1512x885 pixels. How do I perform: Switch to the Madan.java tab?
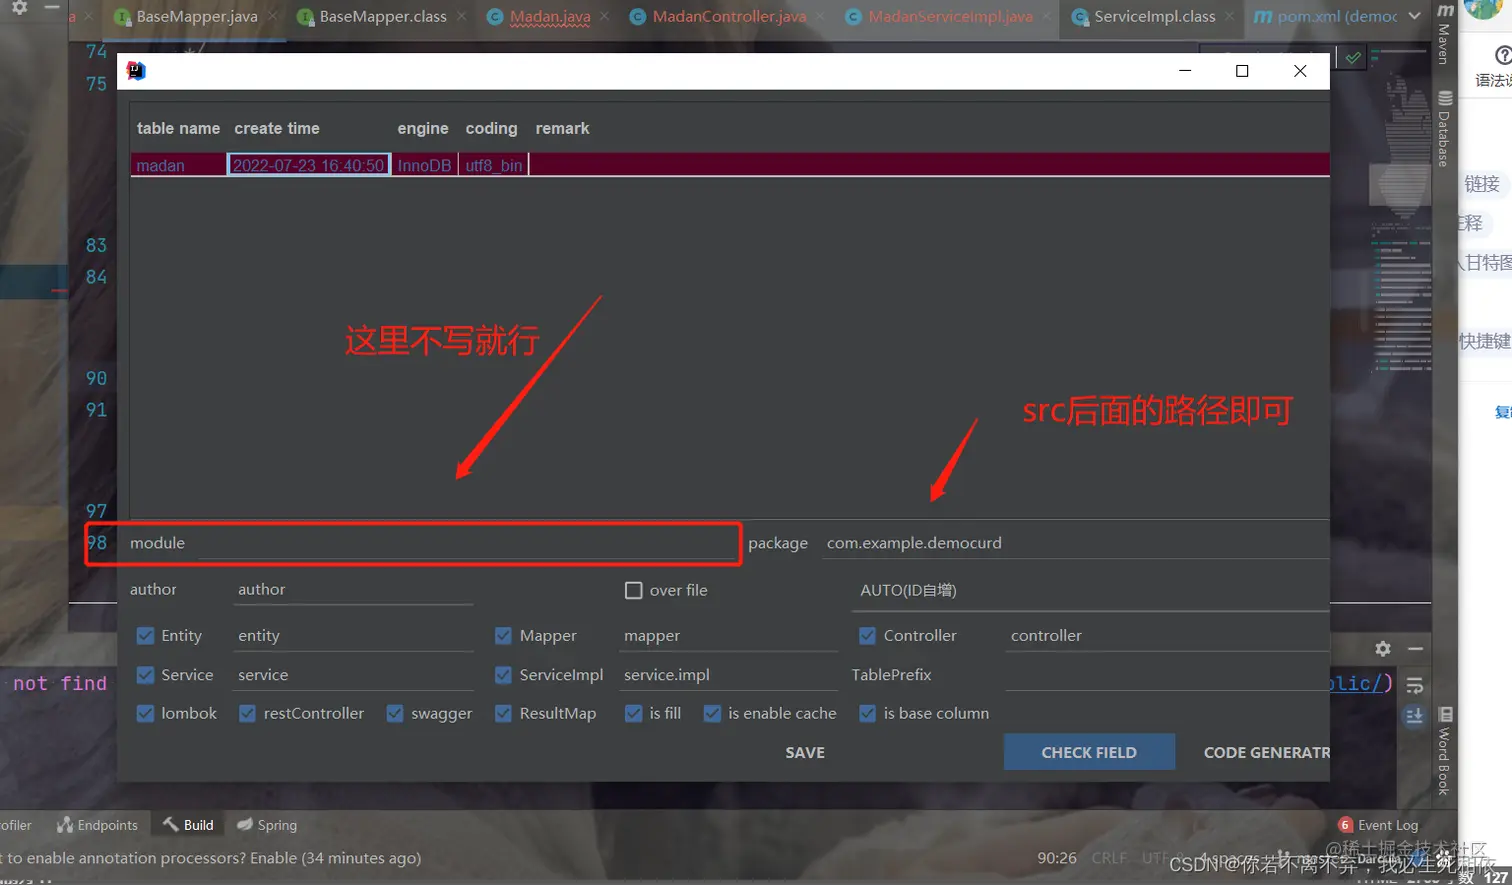tap(549, 16)
